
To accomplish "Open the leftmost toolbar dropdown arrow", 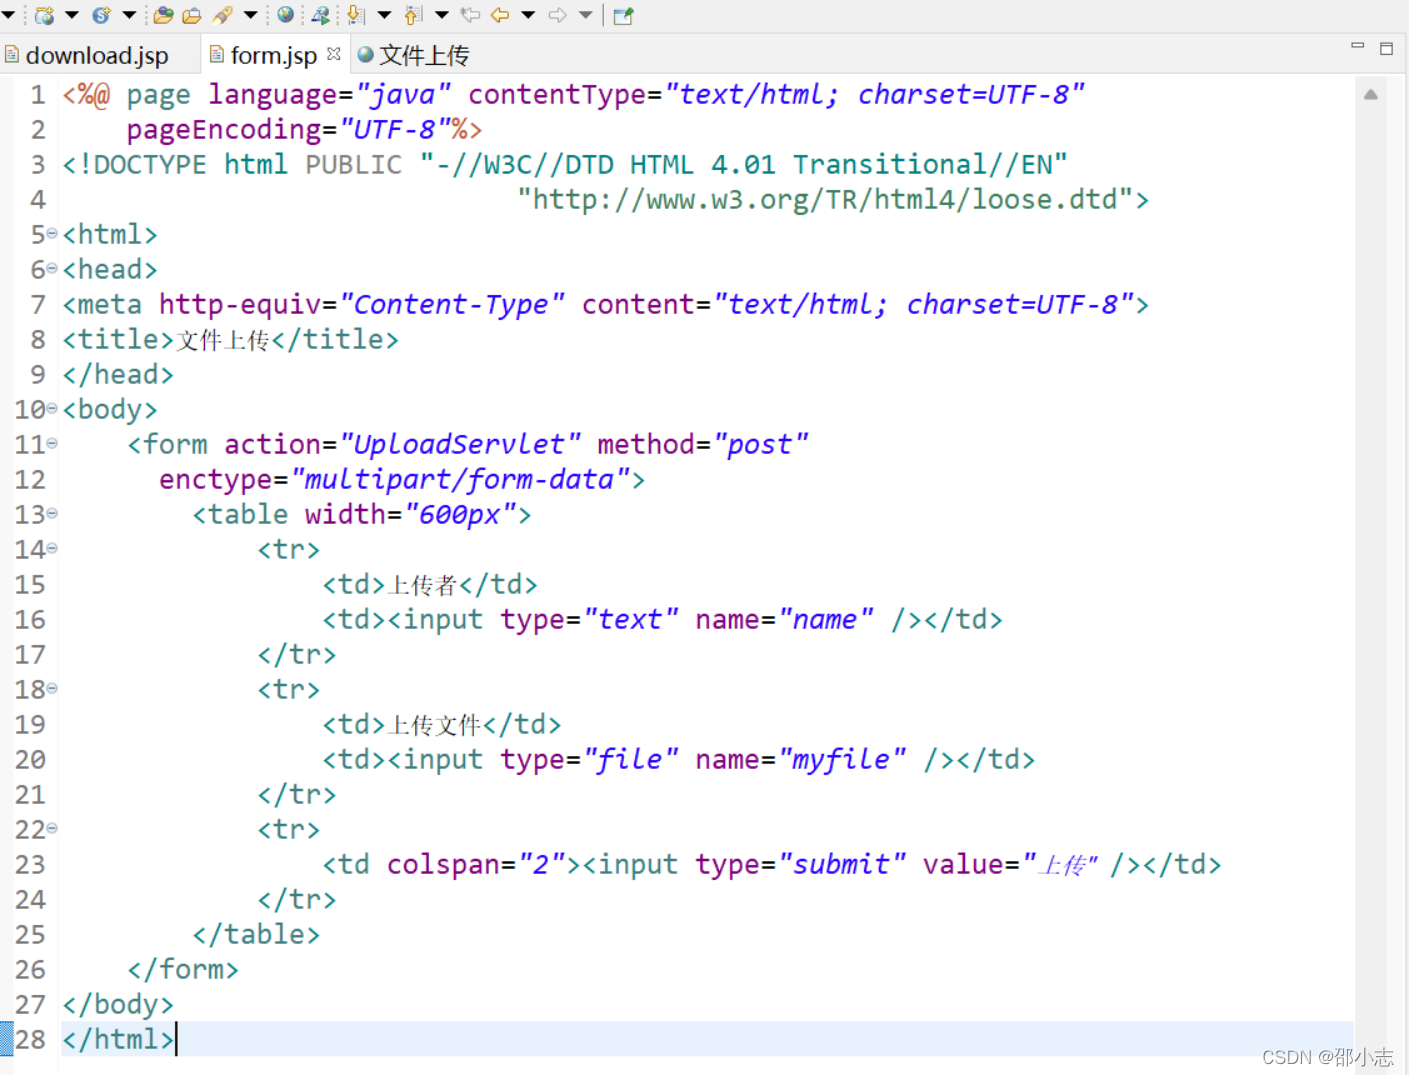I will pyautogui.click(x=8, y=15).
